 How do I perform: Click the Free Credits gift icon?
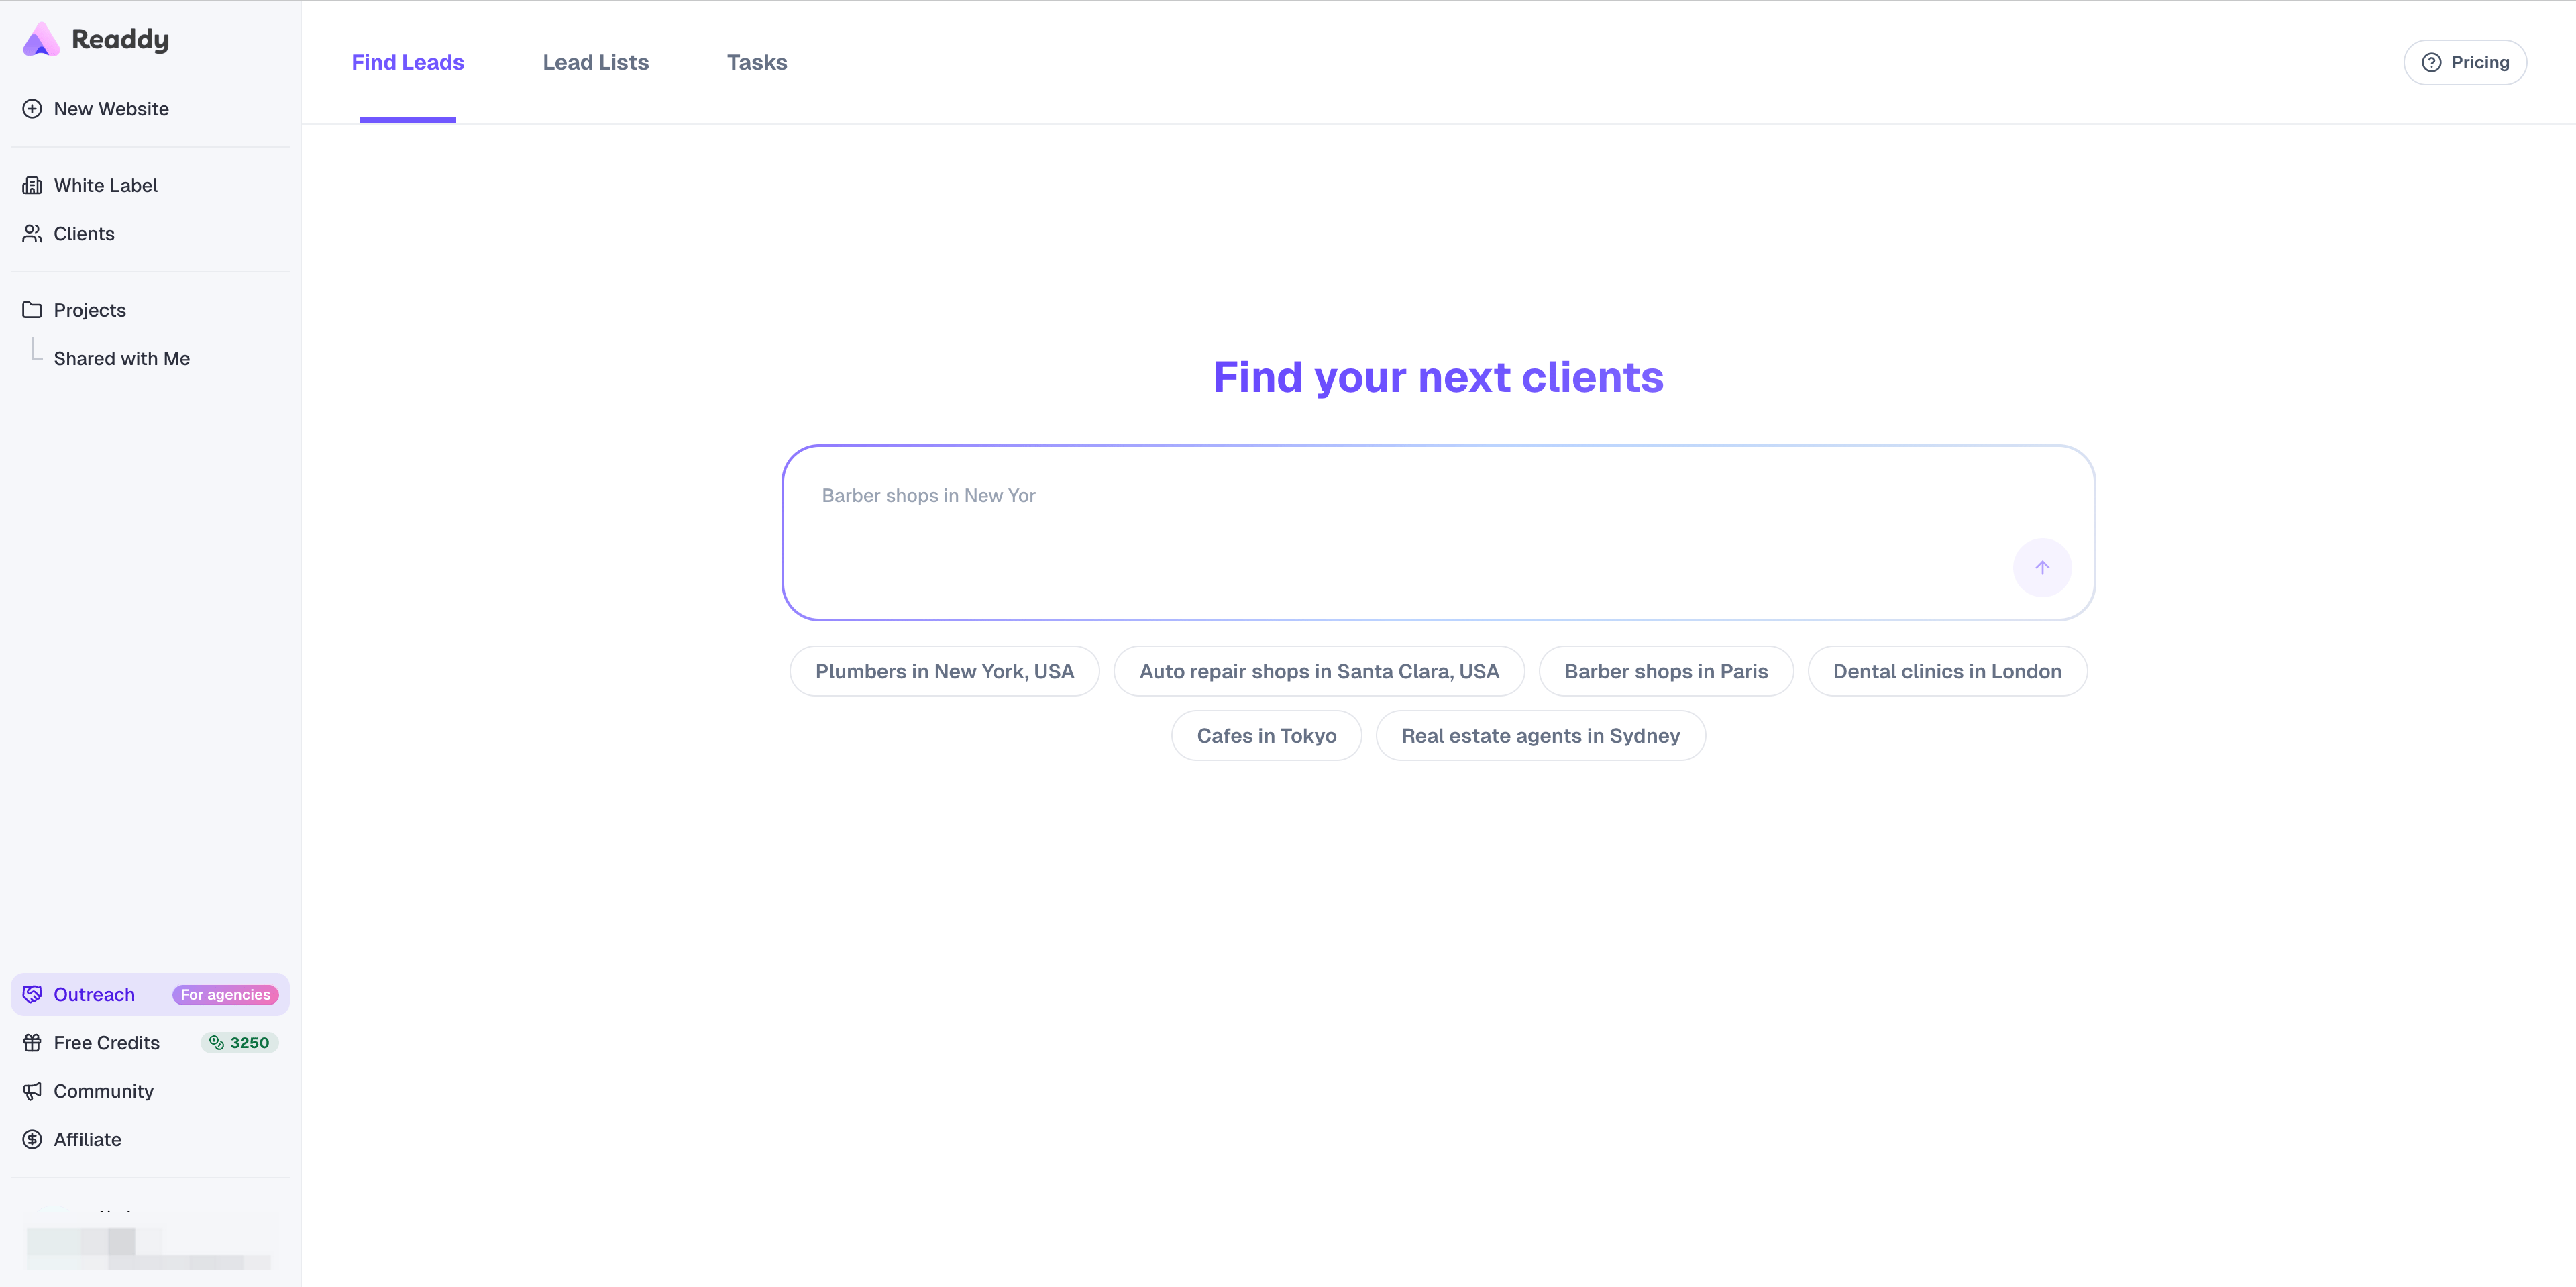(32, 1043)
